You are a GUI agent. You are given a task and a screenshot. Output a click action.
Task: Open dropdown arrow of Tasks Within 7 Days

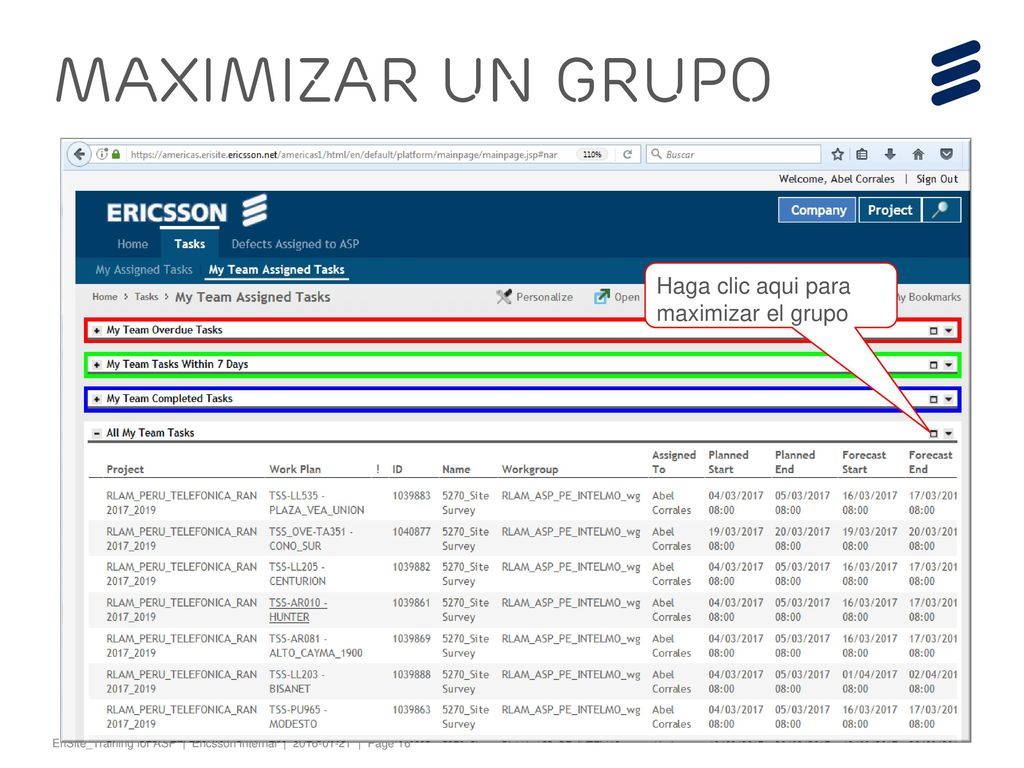[x=948, y=365]
